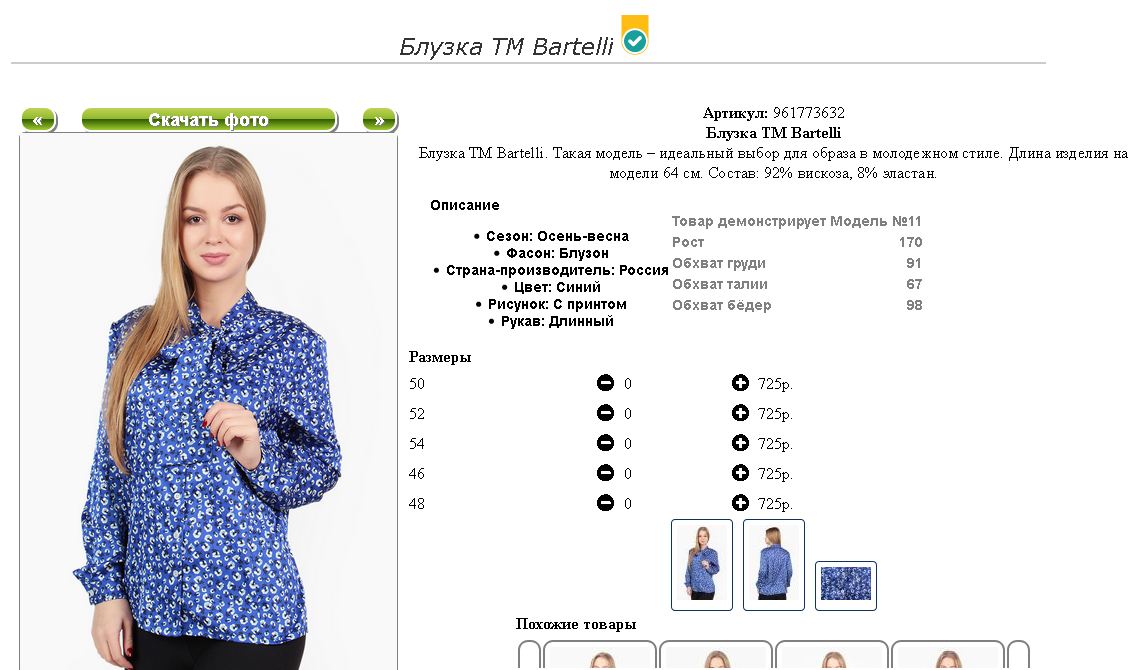Click the Описание heading

click(x=464, y=205)
